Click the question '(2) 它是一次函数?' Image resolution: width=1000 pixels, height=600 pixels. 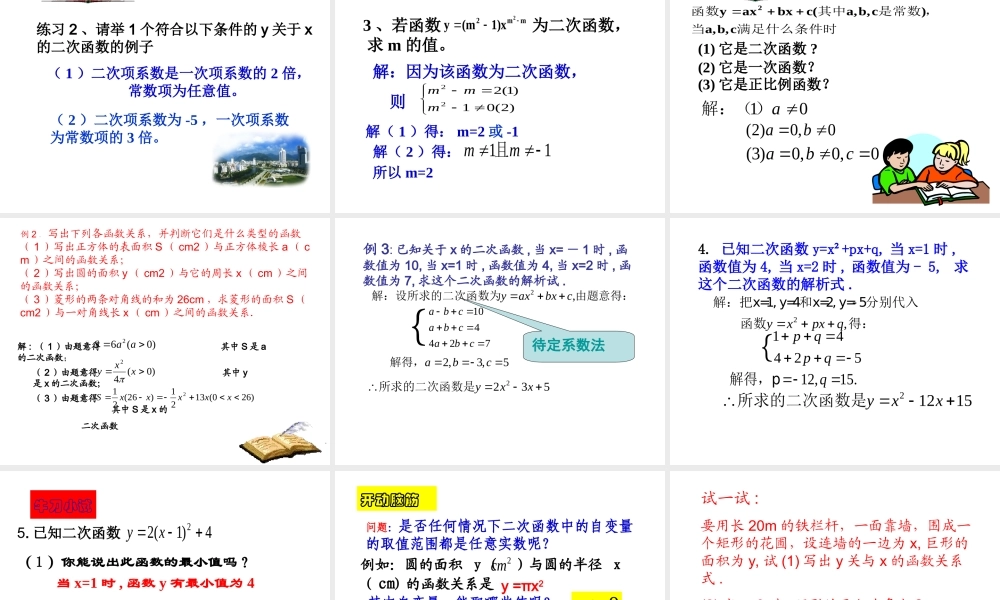coord(756,66)
